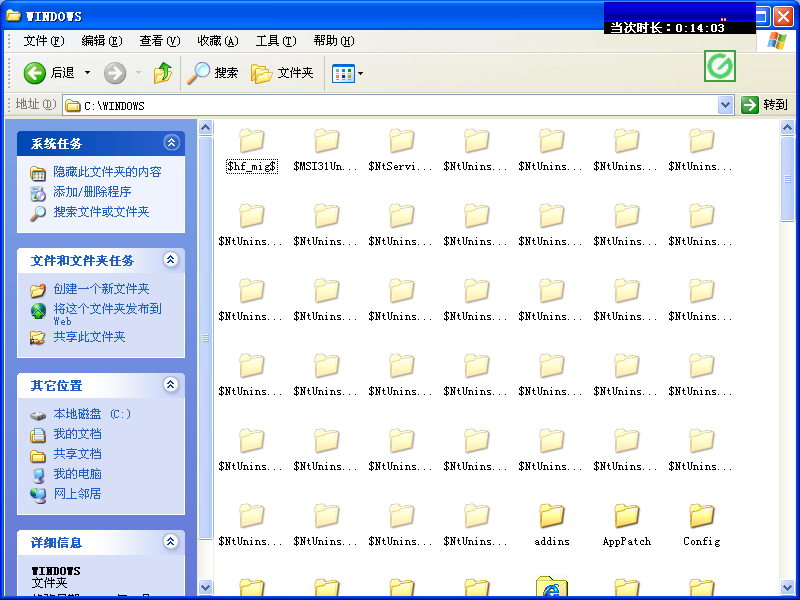
Task: Collapse the 系统任务 panel
Action: coord(171,143)
